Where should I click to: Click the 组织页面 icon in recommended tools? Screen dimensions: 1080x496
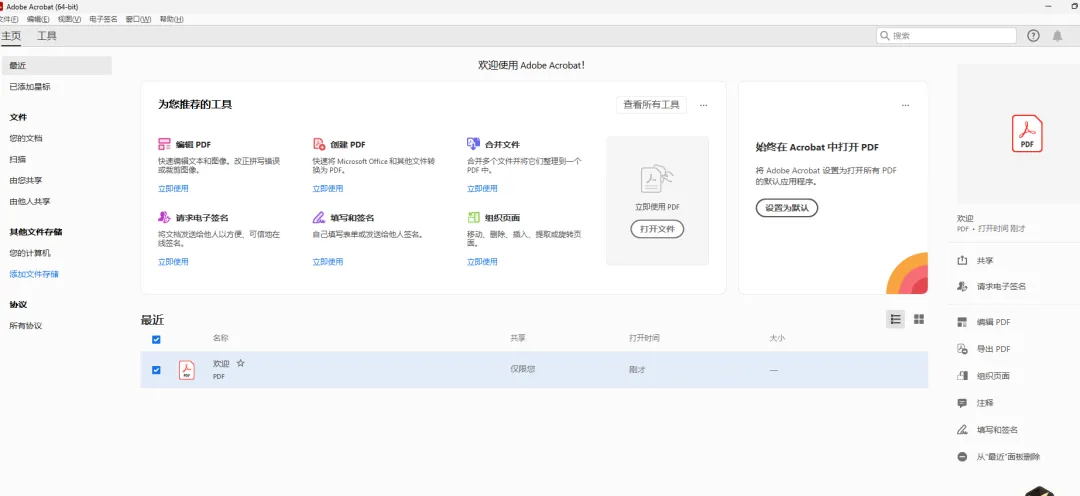click(473, 217)
